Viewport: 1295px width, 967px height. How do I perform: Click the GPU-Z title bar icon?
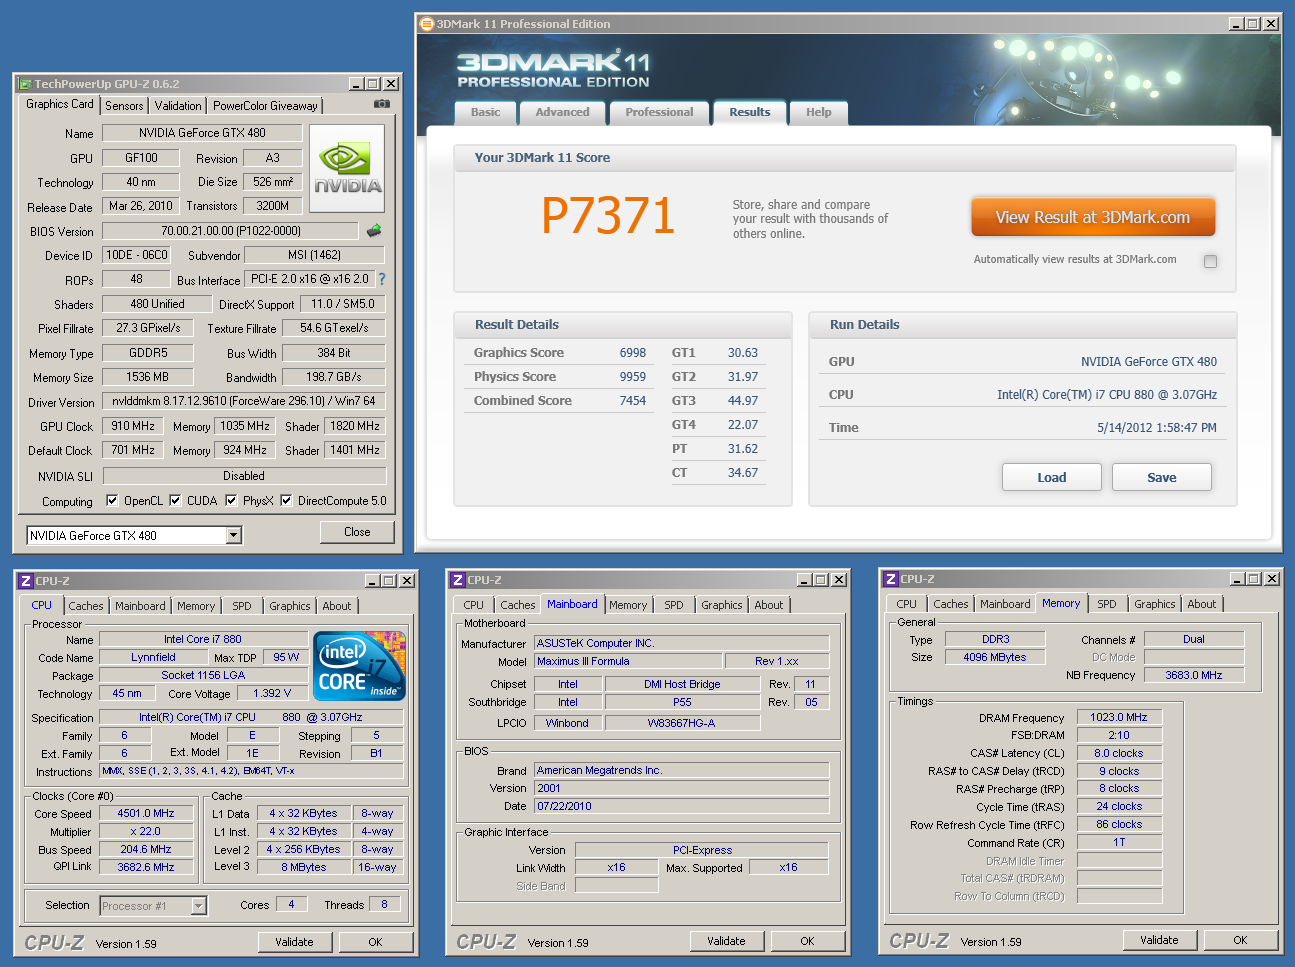26,84
